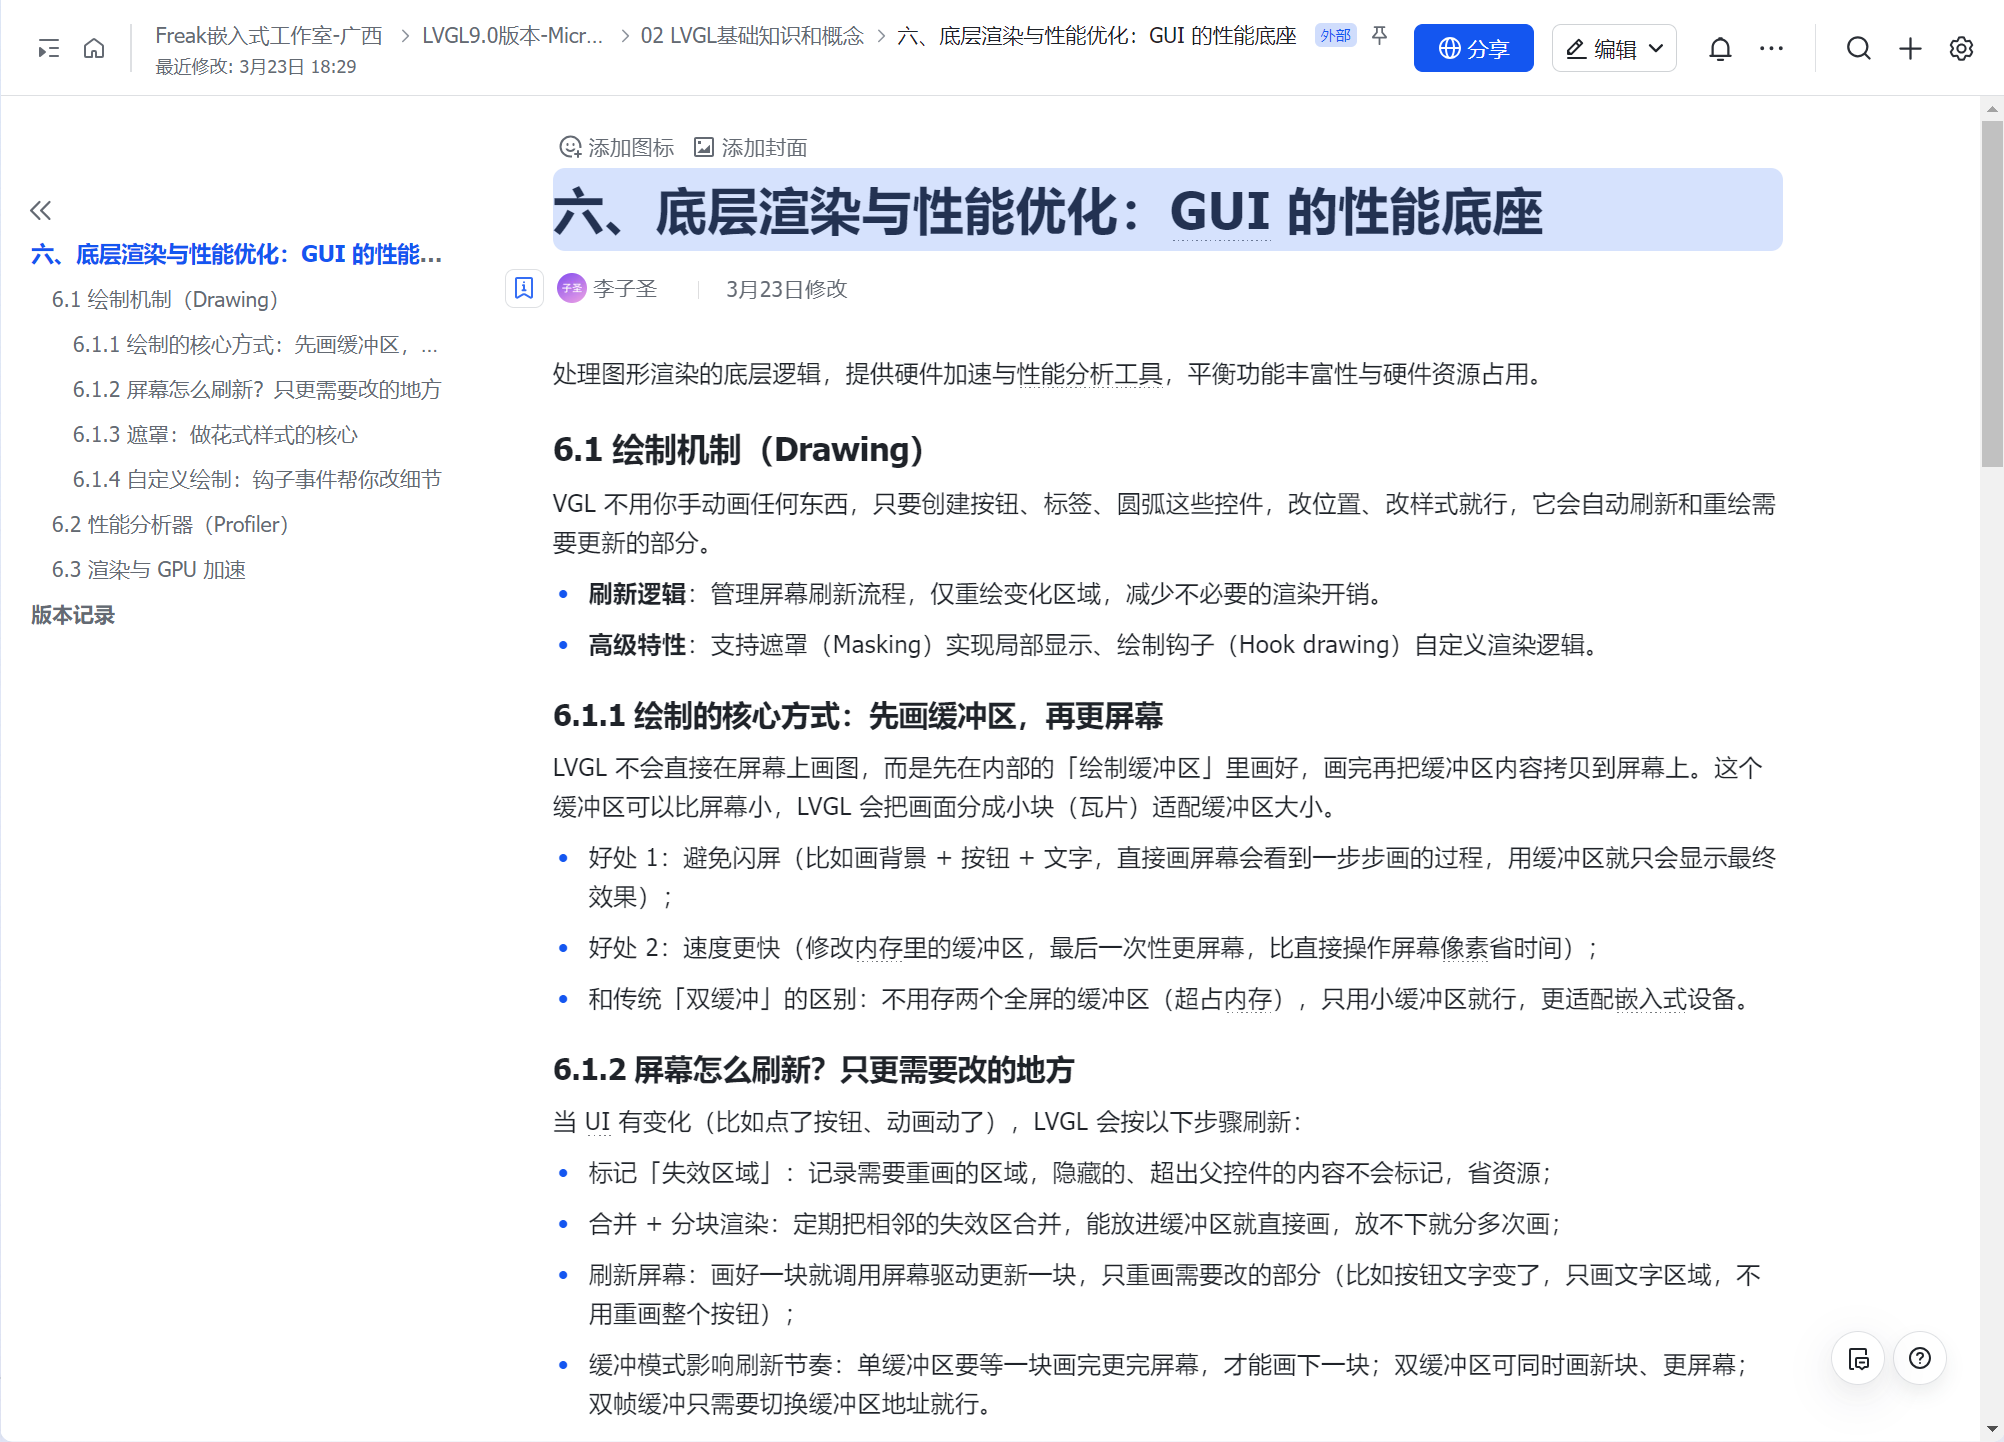Pin the document with the pin icon
The height and width of the screenshot is (1442, 2004).
point(1379,36)
